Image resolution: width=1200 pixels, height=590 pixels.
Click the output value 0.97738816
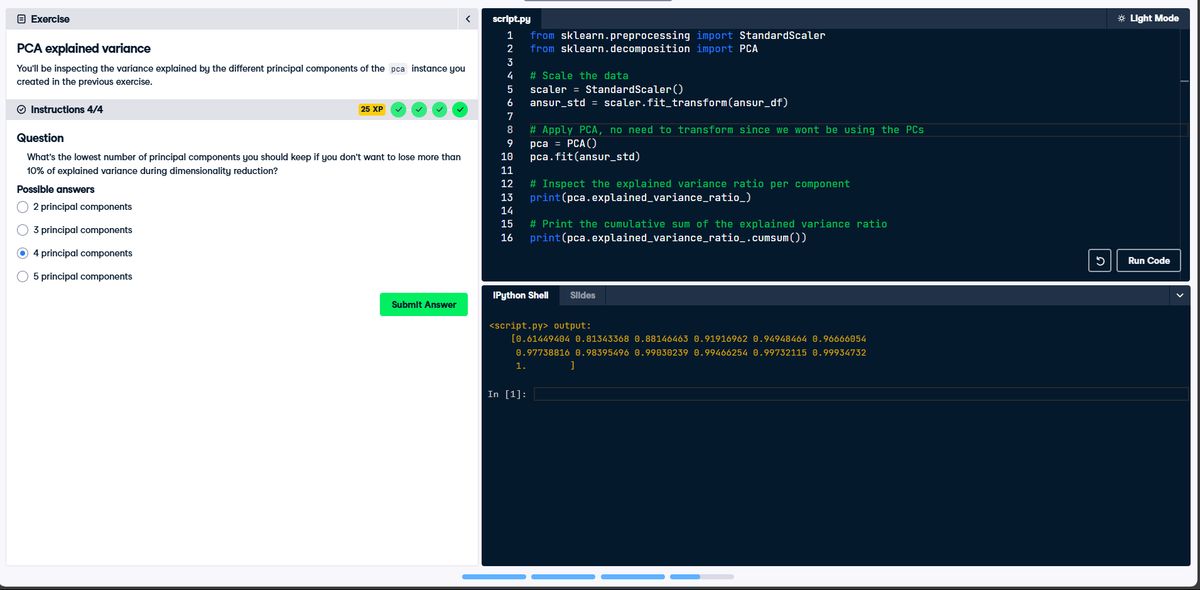[x=541, y=353]
